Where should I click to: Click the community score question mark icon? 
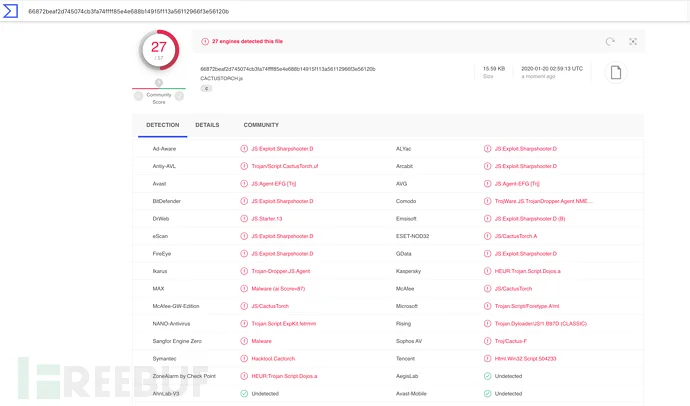tap(159, 83)
